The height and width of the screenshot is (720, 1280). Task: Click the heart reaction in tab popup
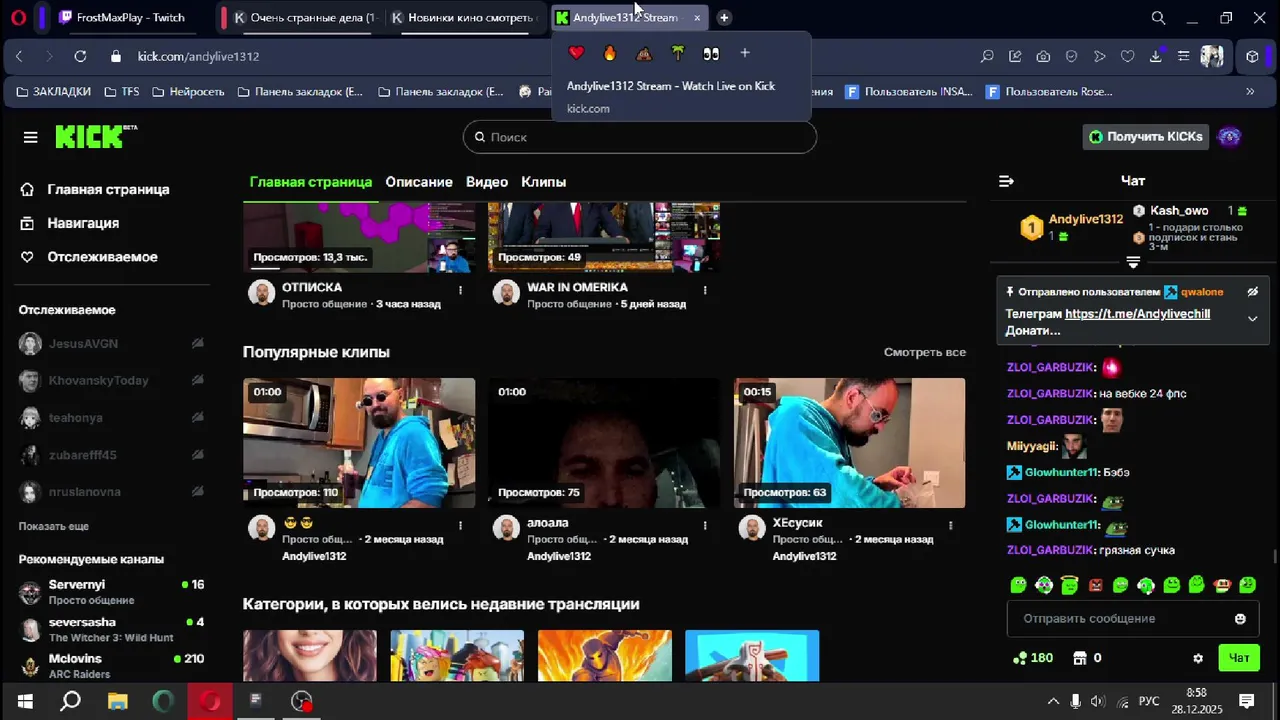coord(576,53)
